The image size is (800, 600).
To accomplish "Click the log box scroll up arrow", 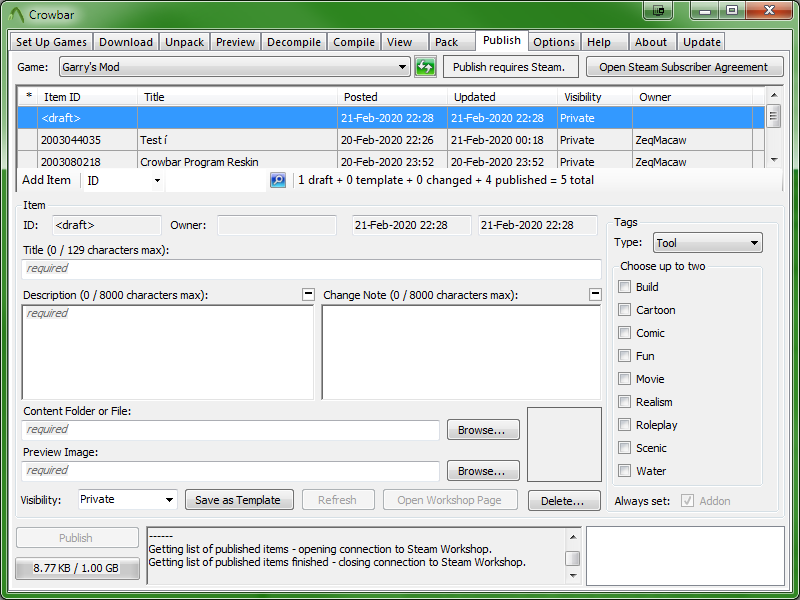I will coord(573,537).
